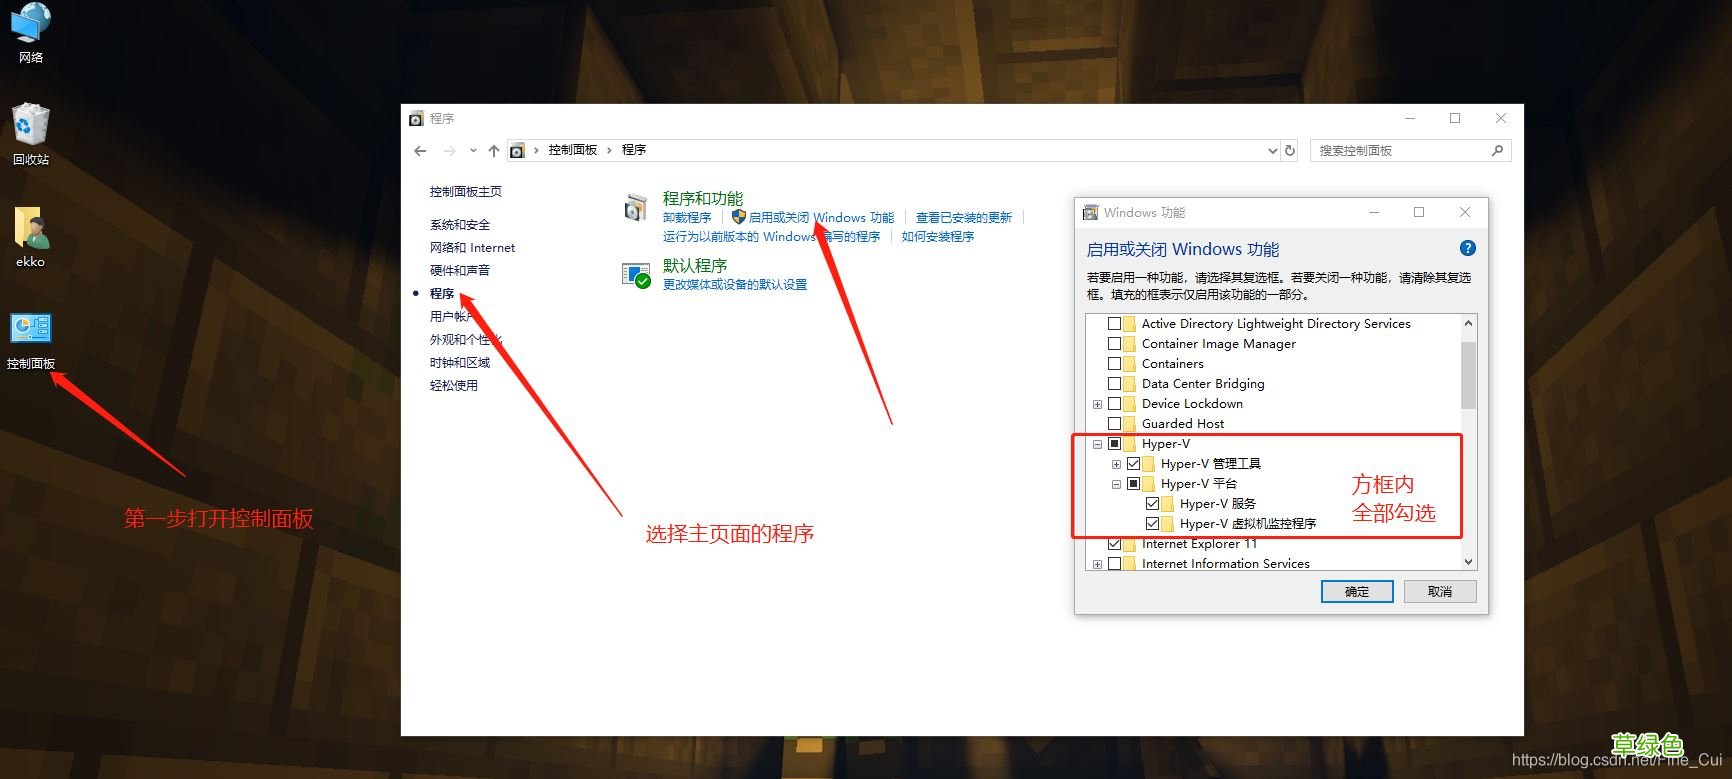Open the 网络 desktop icon

pos(31,32)
